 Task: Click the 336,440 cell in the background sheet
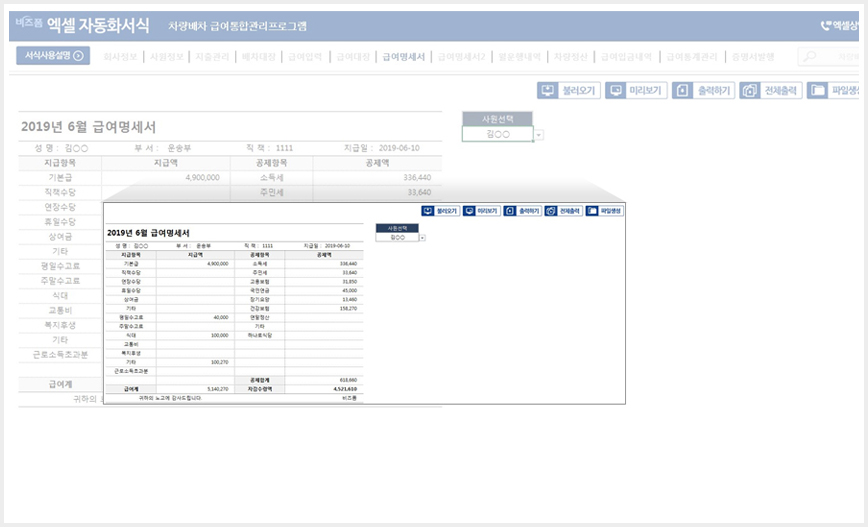378,177
